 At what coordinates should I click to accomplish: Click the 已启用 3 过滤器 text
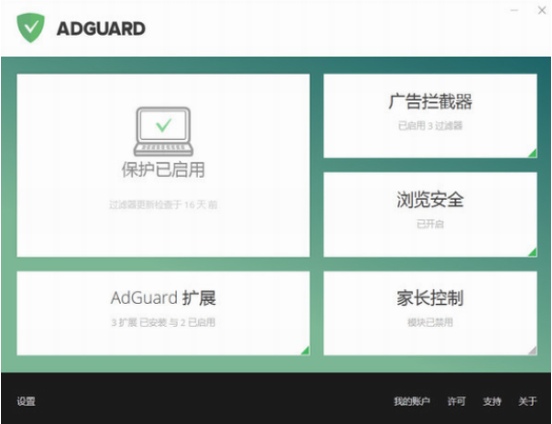(430, 126)
